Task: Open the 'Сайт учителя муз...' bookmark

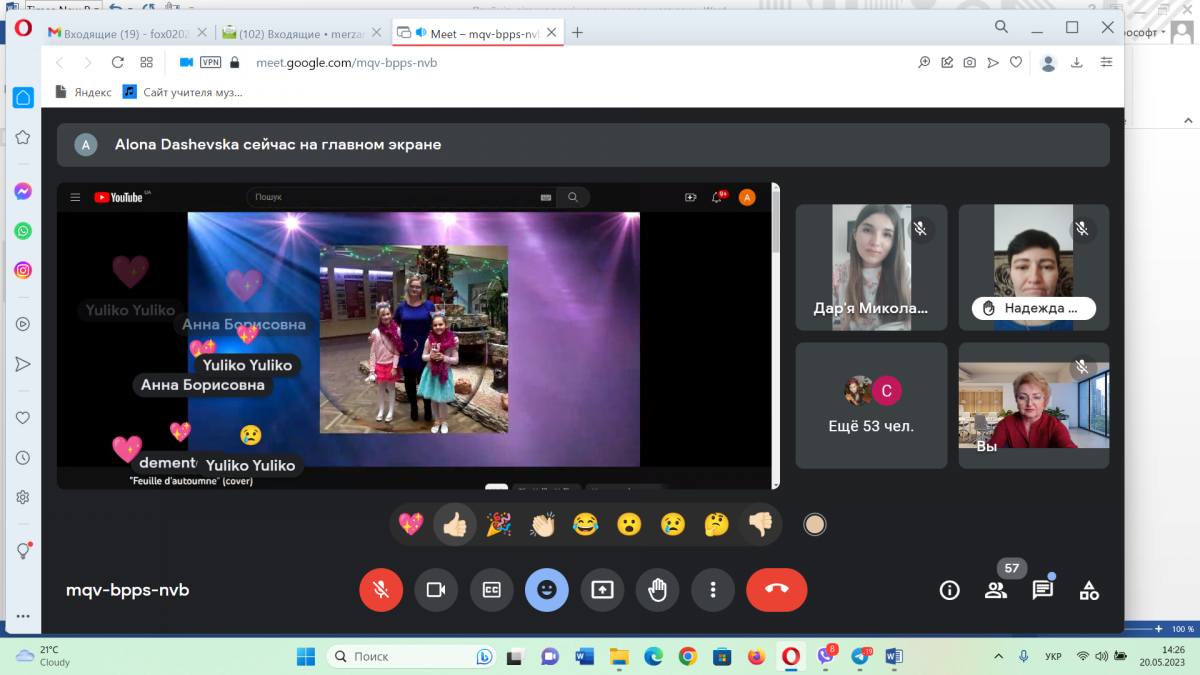Action: point(183,92)
